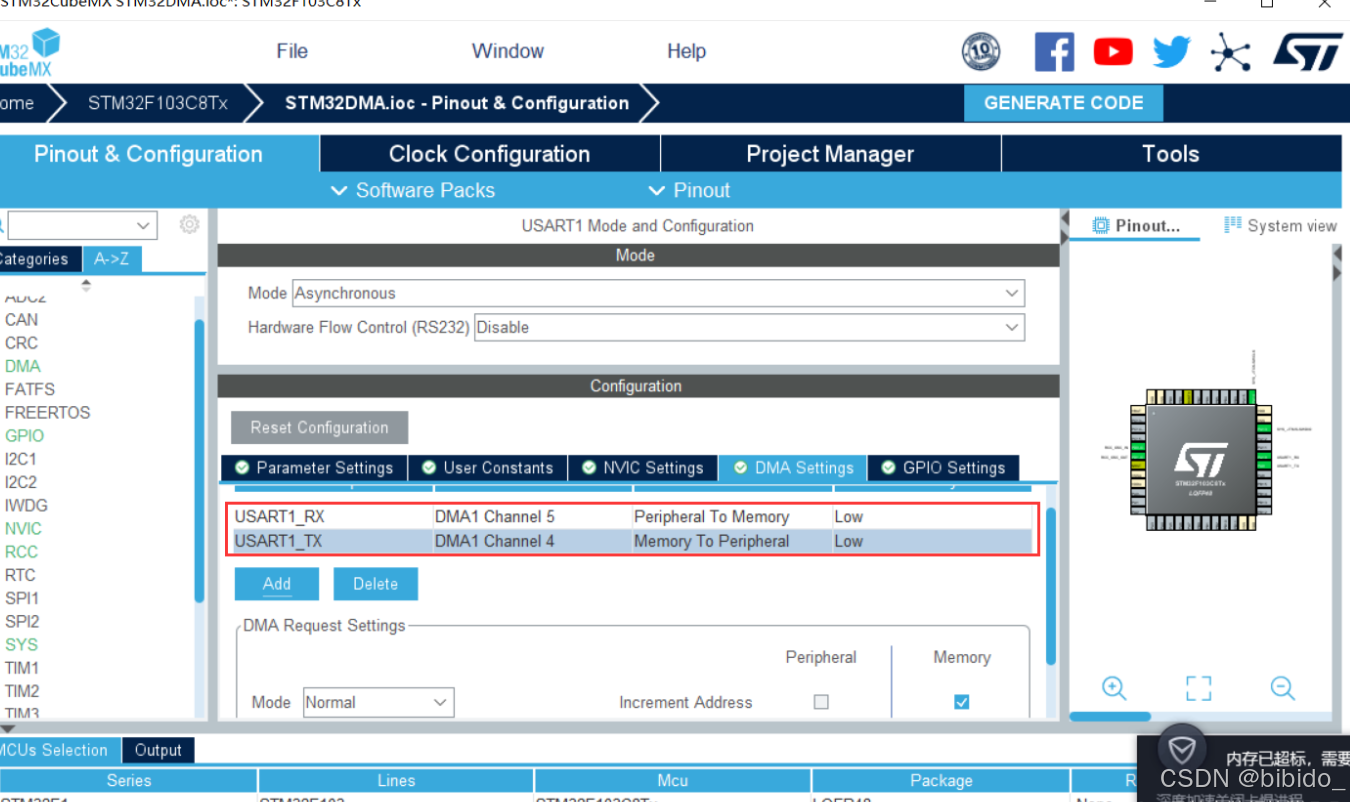Click the configuration panel vertical scrollbar
Image resolution: width=1350 pixels, height=802 pixels.
point(1050,585)
